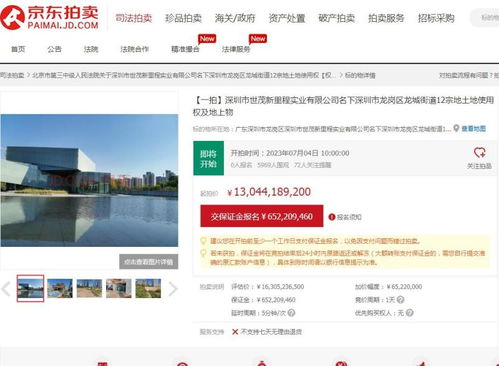Open the 珍品拍卖 top navigation tab
The height and width of the screenshot is (366, 499).
coord(184,18)
